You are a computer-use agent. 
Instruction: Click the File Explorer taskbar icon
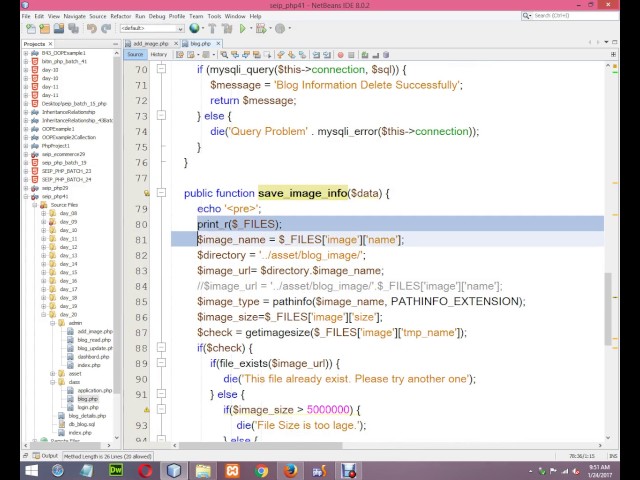pos(203,471)
